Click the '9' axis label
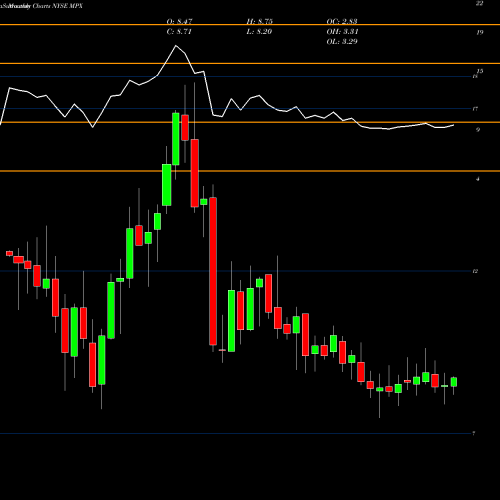The image size is (500, 500). (x=478, y=130)
